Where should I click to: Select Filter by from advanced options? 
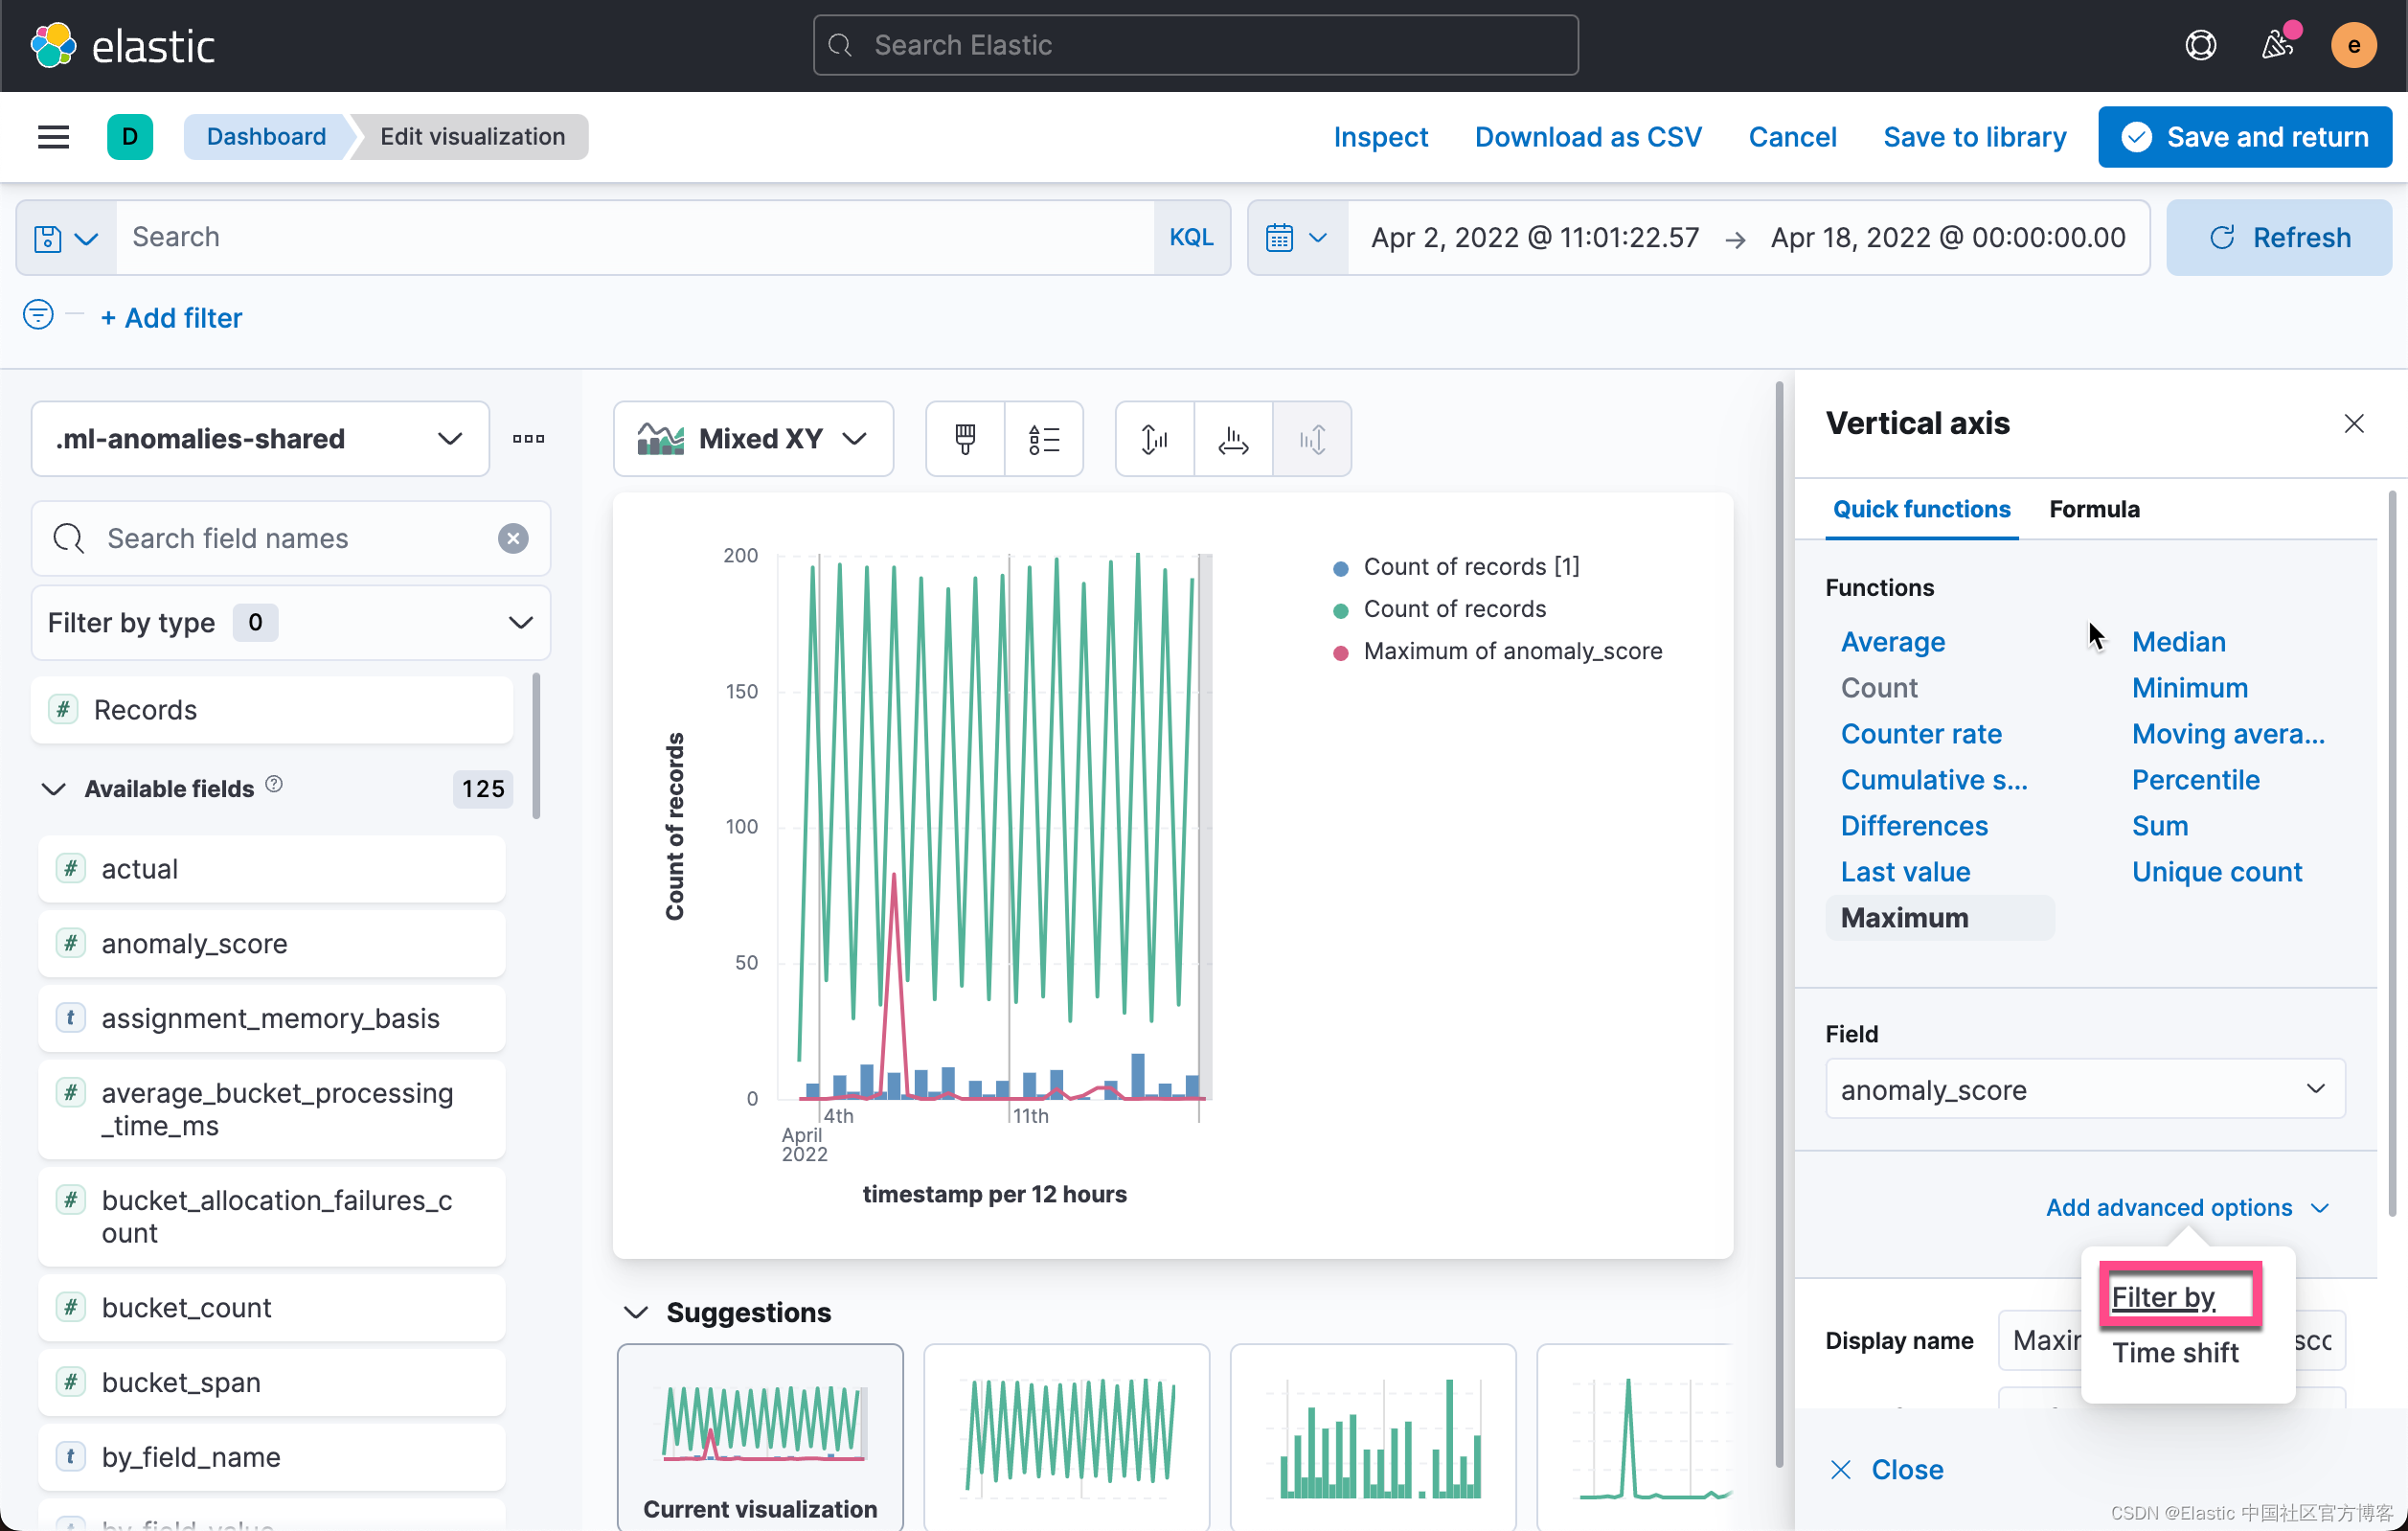click(2162, 1296)
